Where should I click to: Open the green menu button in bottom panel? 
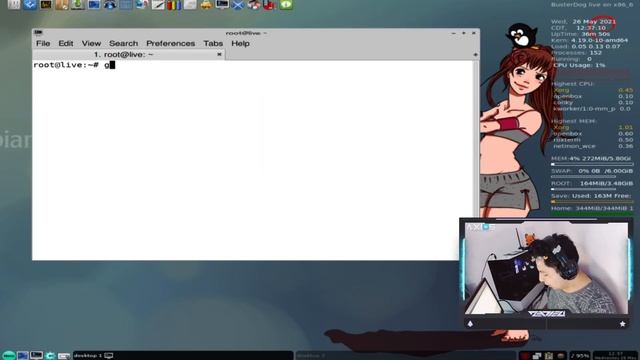[9, 356]
